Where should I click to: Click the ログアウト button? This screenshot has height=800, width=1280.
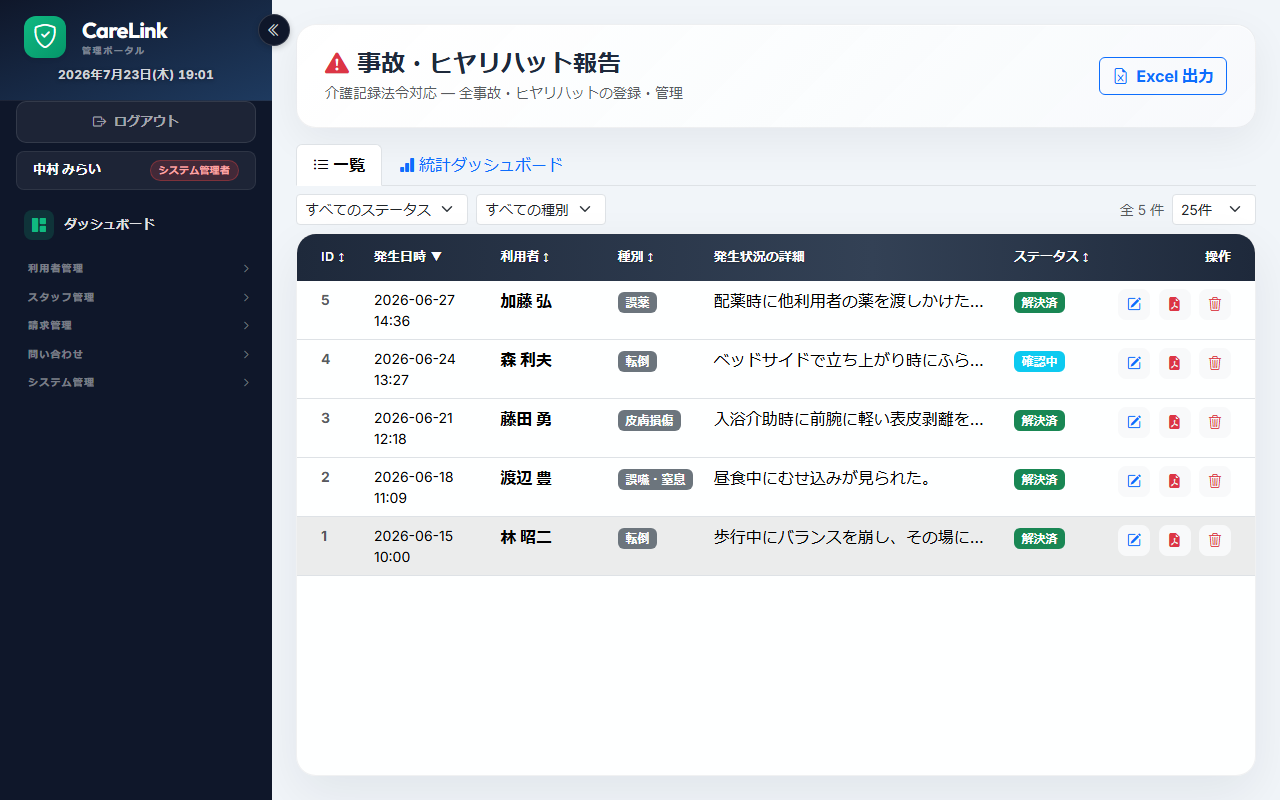tap(136, 122)
